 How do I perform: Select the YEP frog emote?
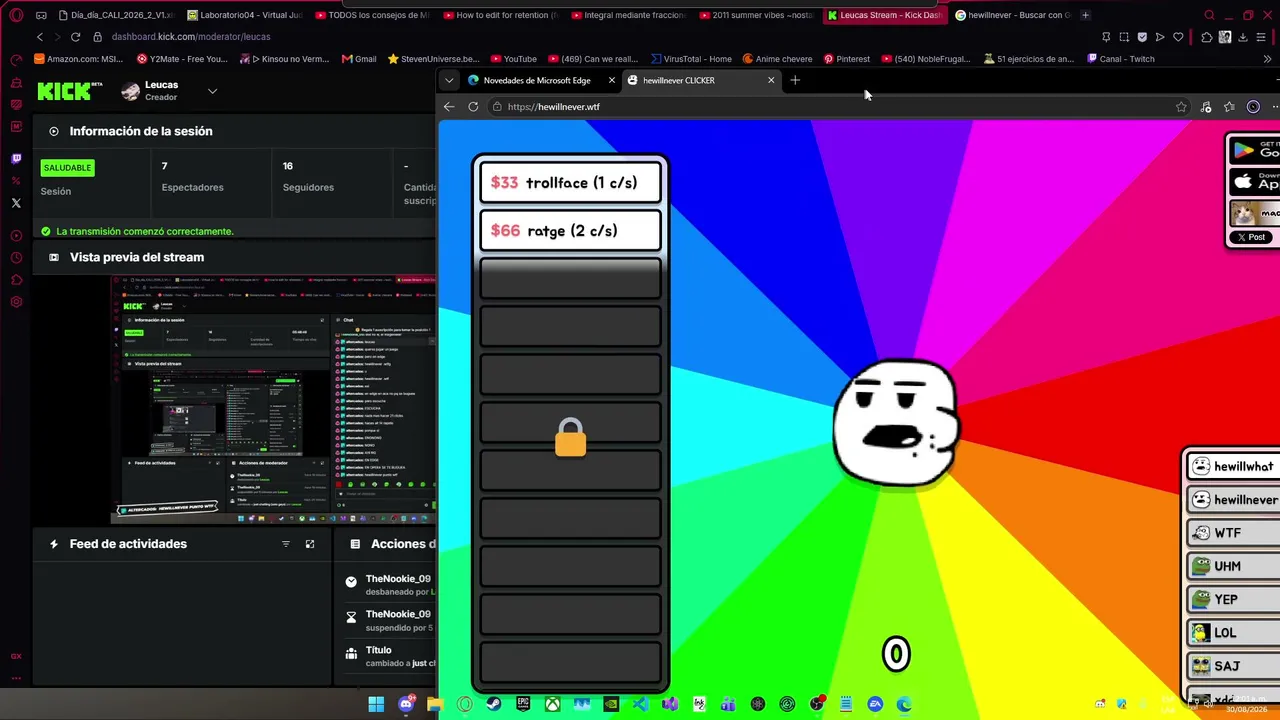(1233, 599)
